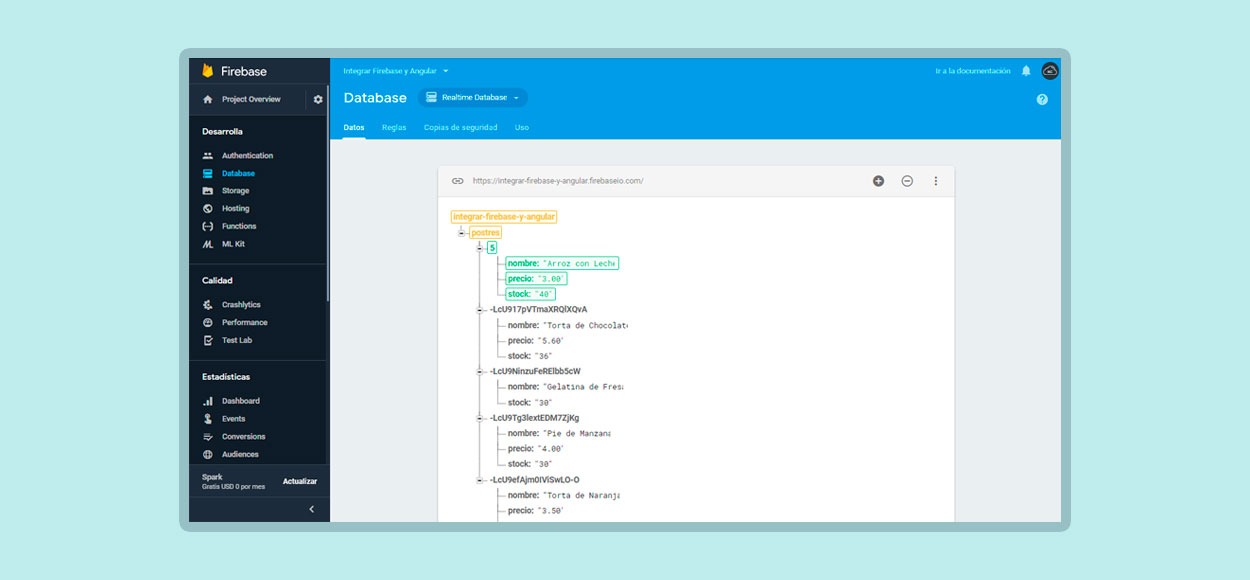Expand all nodes with plus icon
Screen dimensions: 1250x580
pos(879,181)
